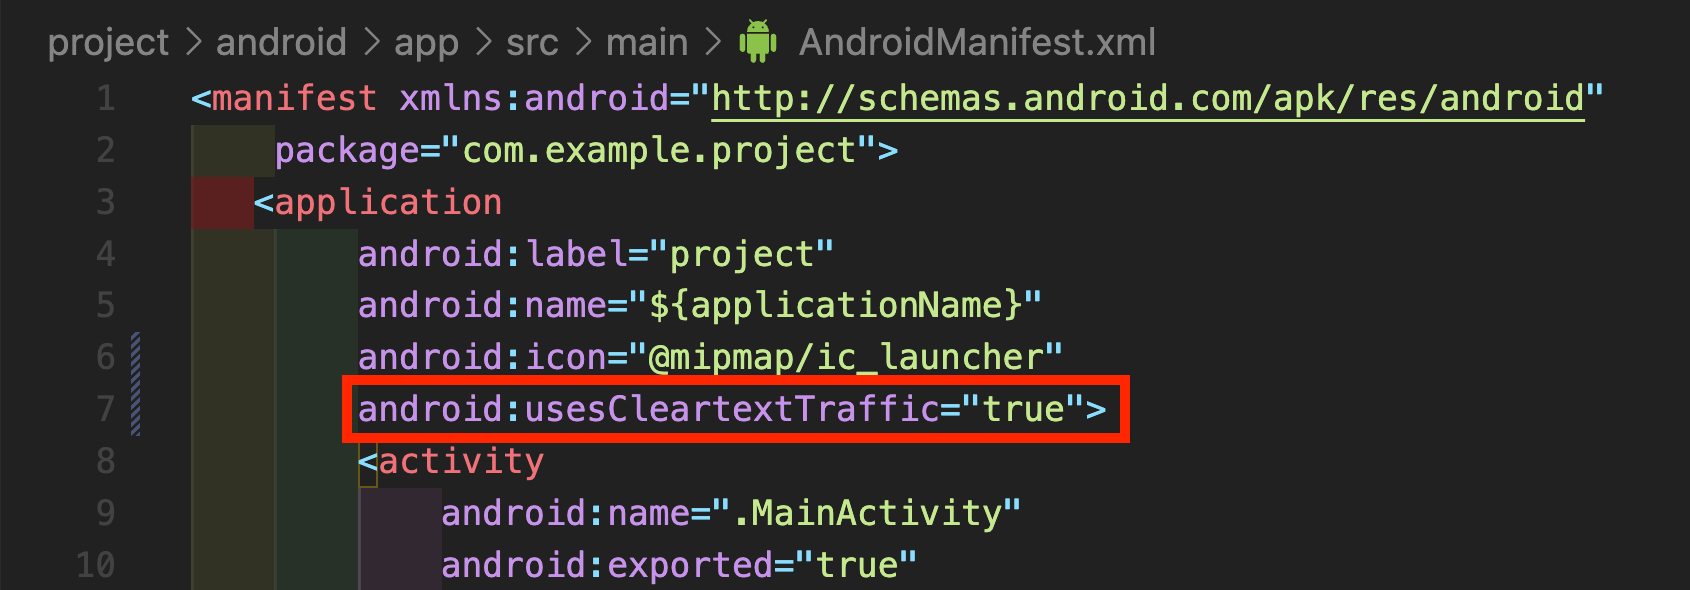The image size is (1690, 590).
Task: Click line number 10 in gutter
Action: coord(96,565)
